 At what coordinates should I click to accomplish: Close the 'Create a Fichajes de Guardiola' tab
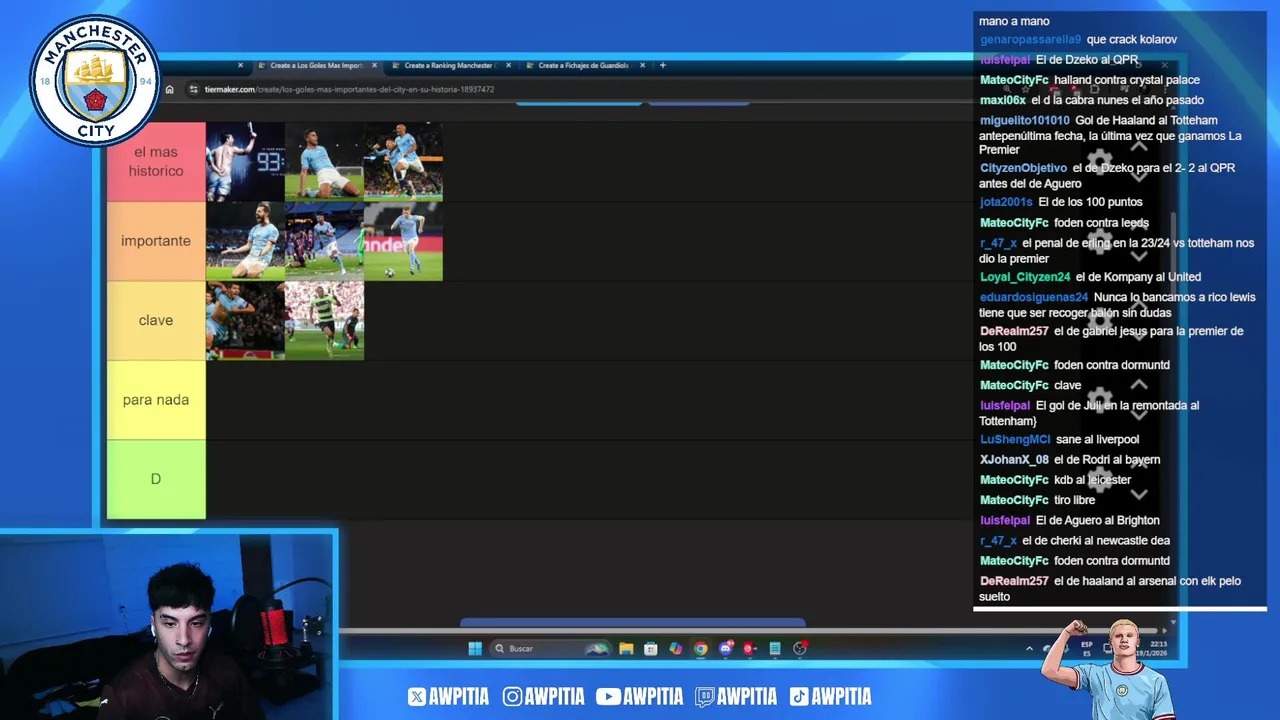641,66
